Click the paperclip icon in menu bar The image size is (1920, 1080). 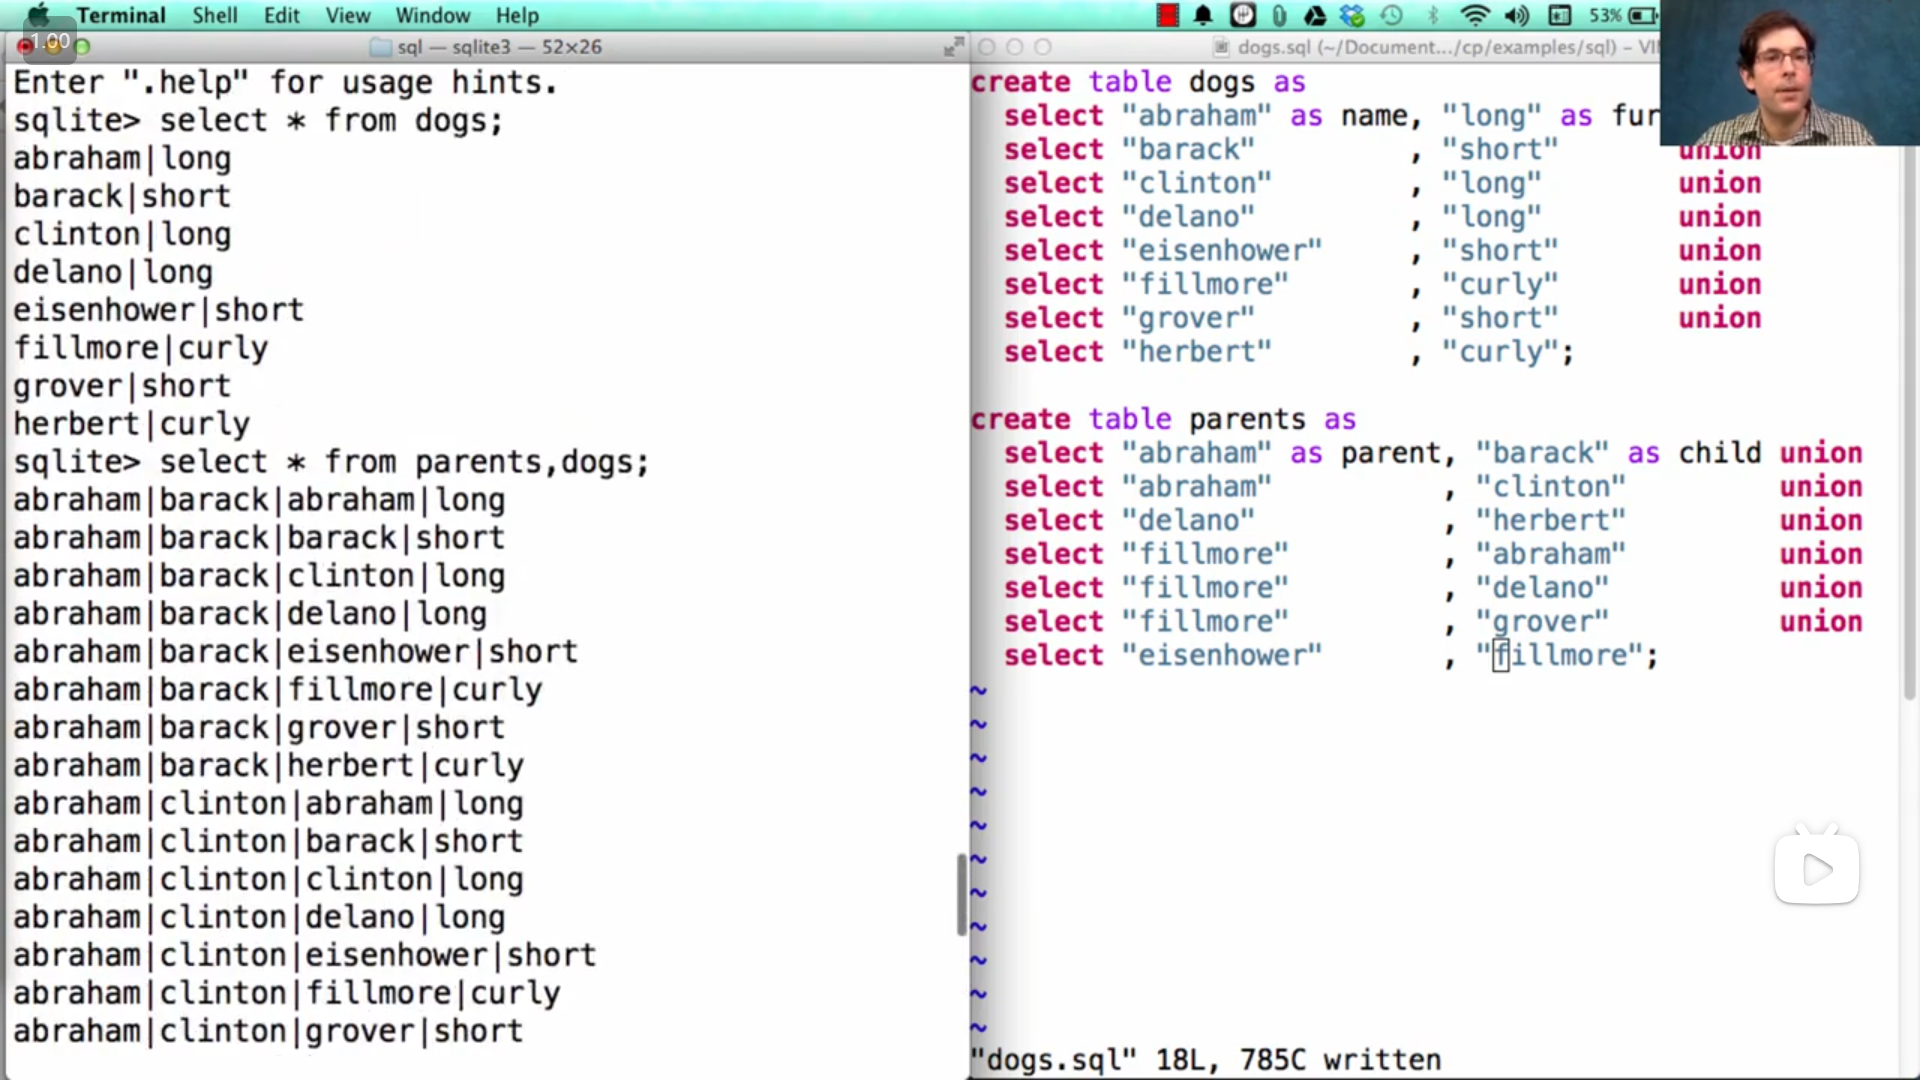click(1279, 15)
